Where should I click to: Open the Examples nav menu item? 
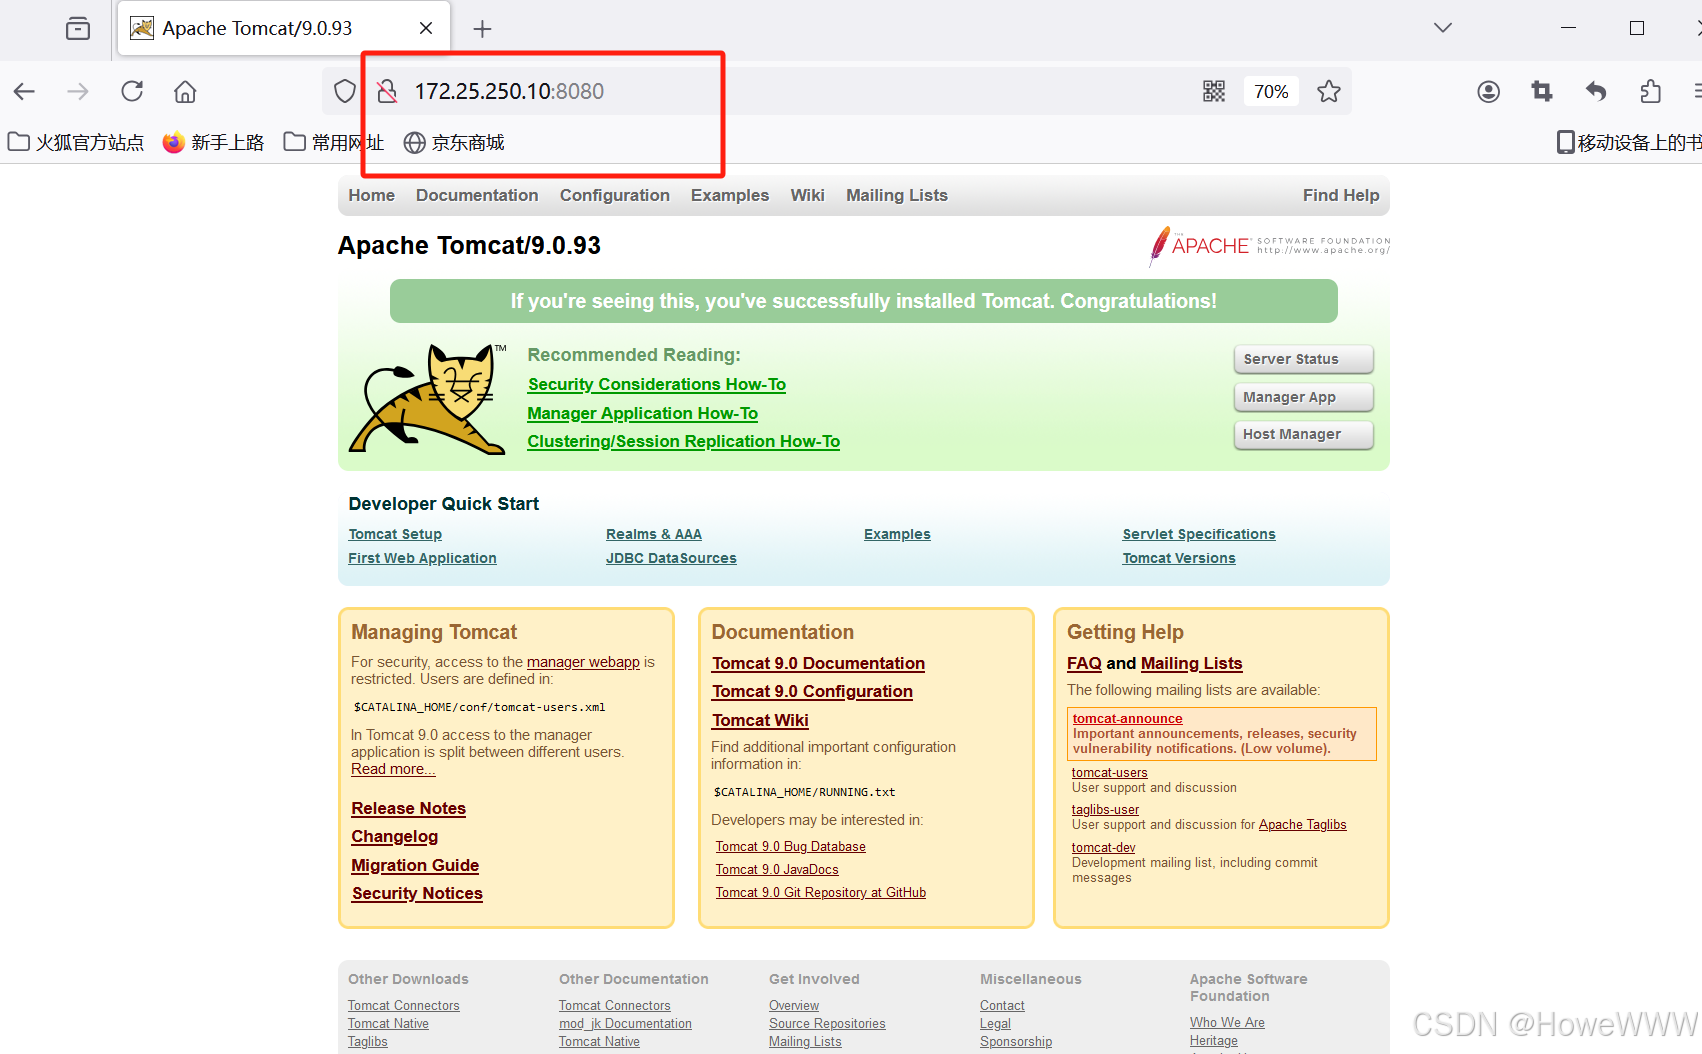pyautogui.click(x=730, y=195)
